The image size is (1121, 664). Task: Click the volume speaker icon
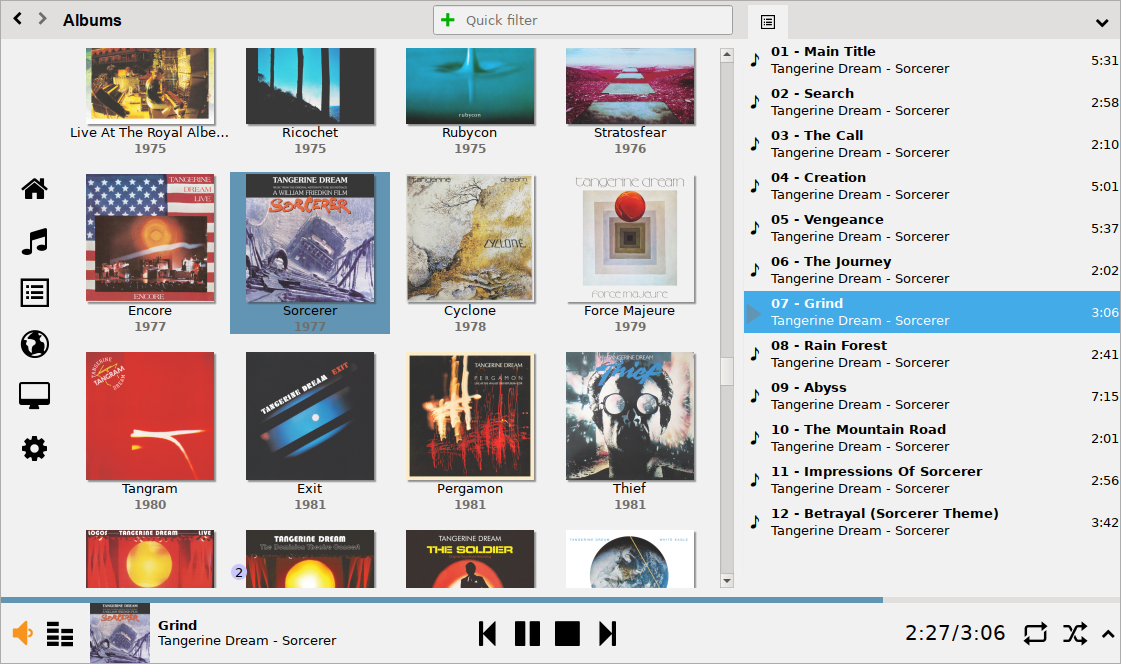coord(23,633)
